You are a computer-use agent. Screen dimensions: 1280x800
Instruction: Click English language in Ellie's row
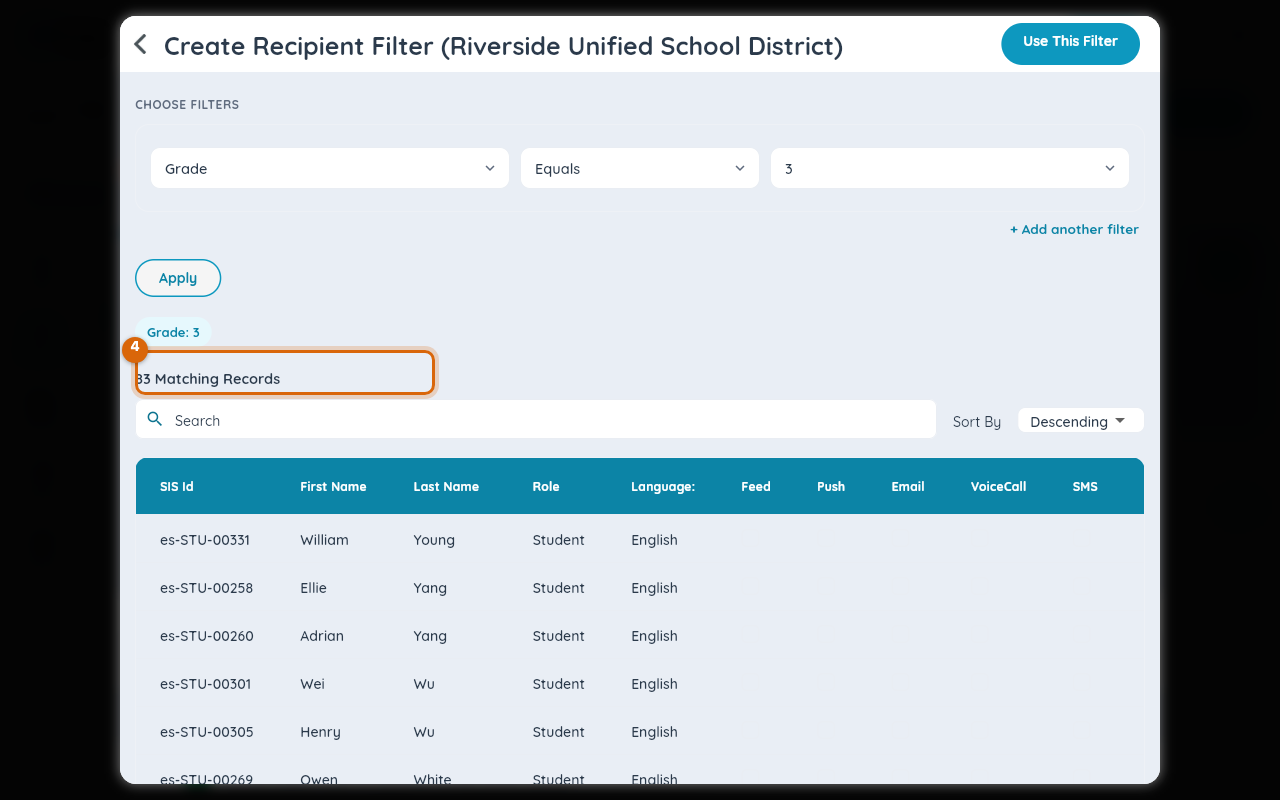pyautogui.click(x=654, y=588)
